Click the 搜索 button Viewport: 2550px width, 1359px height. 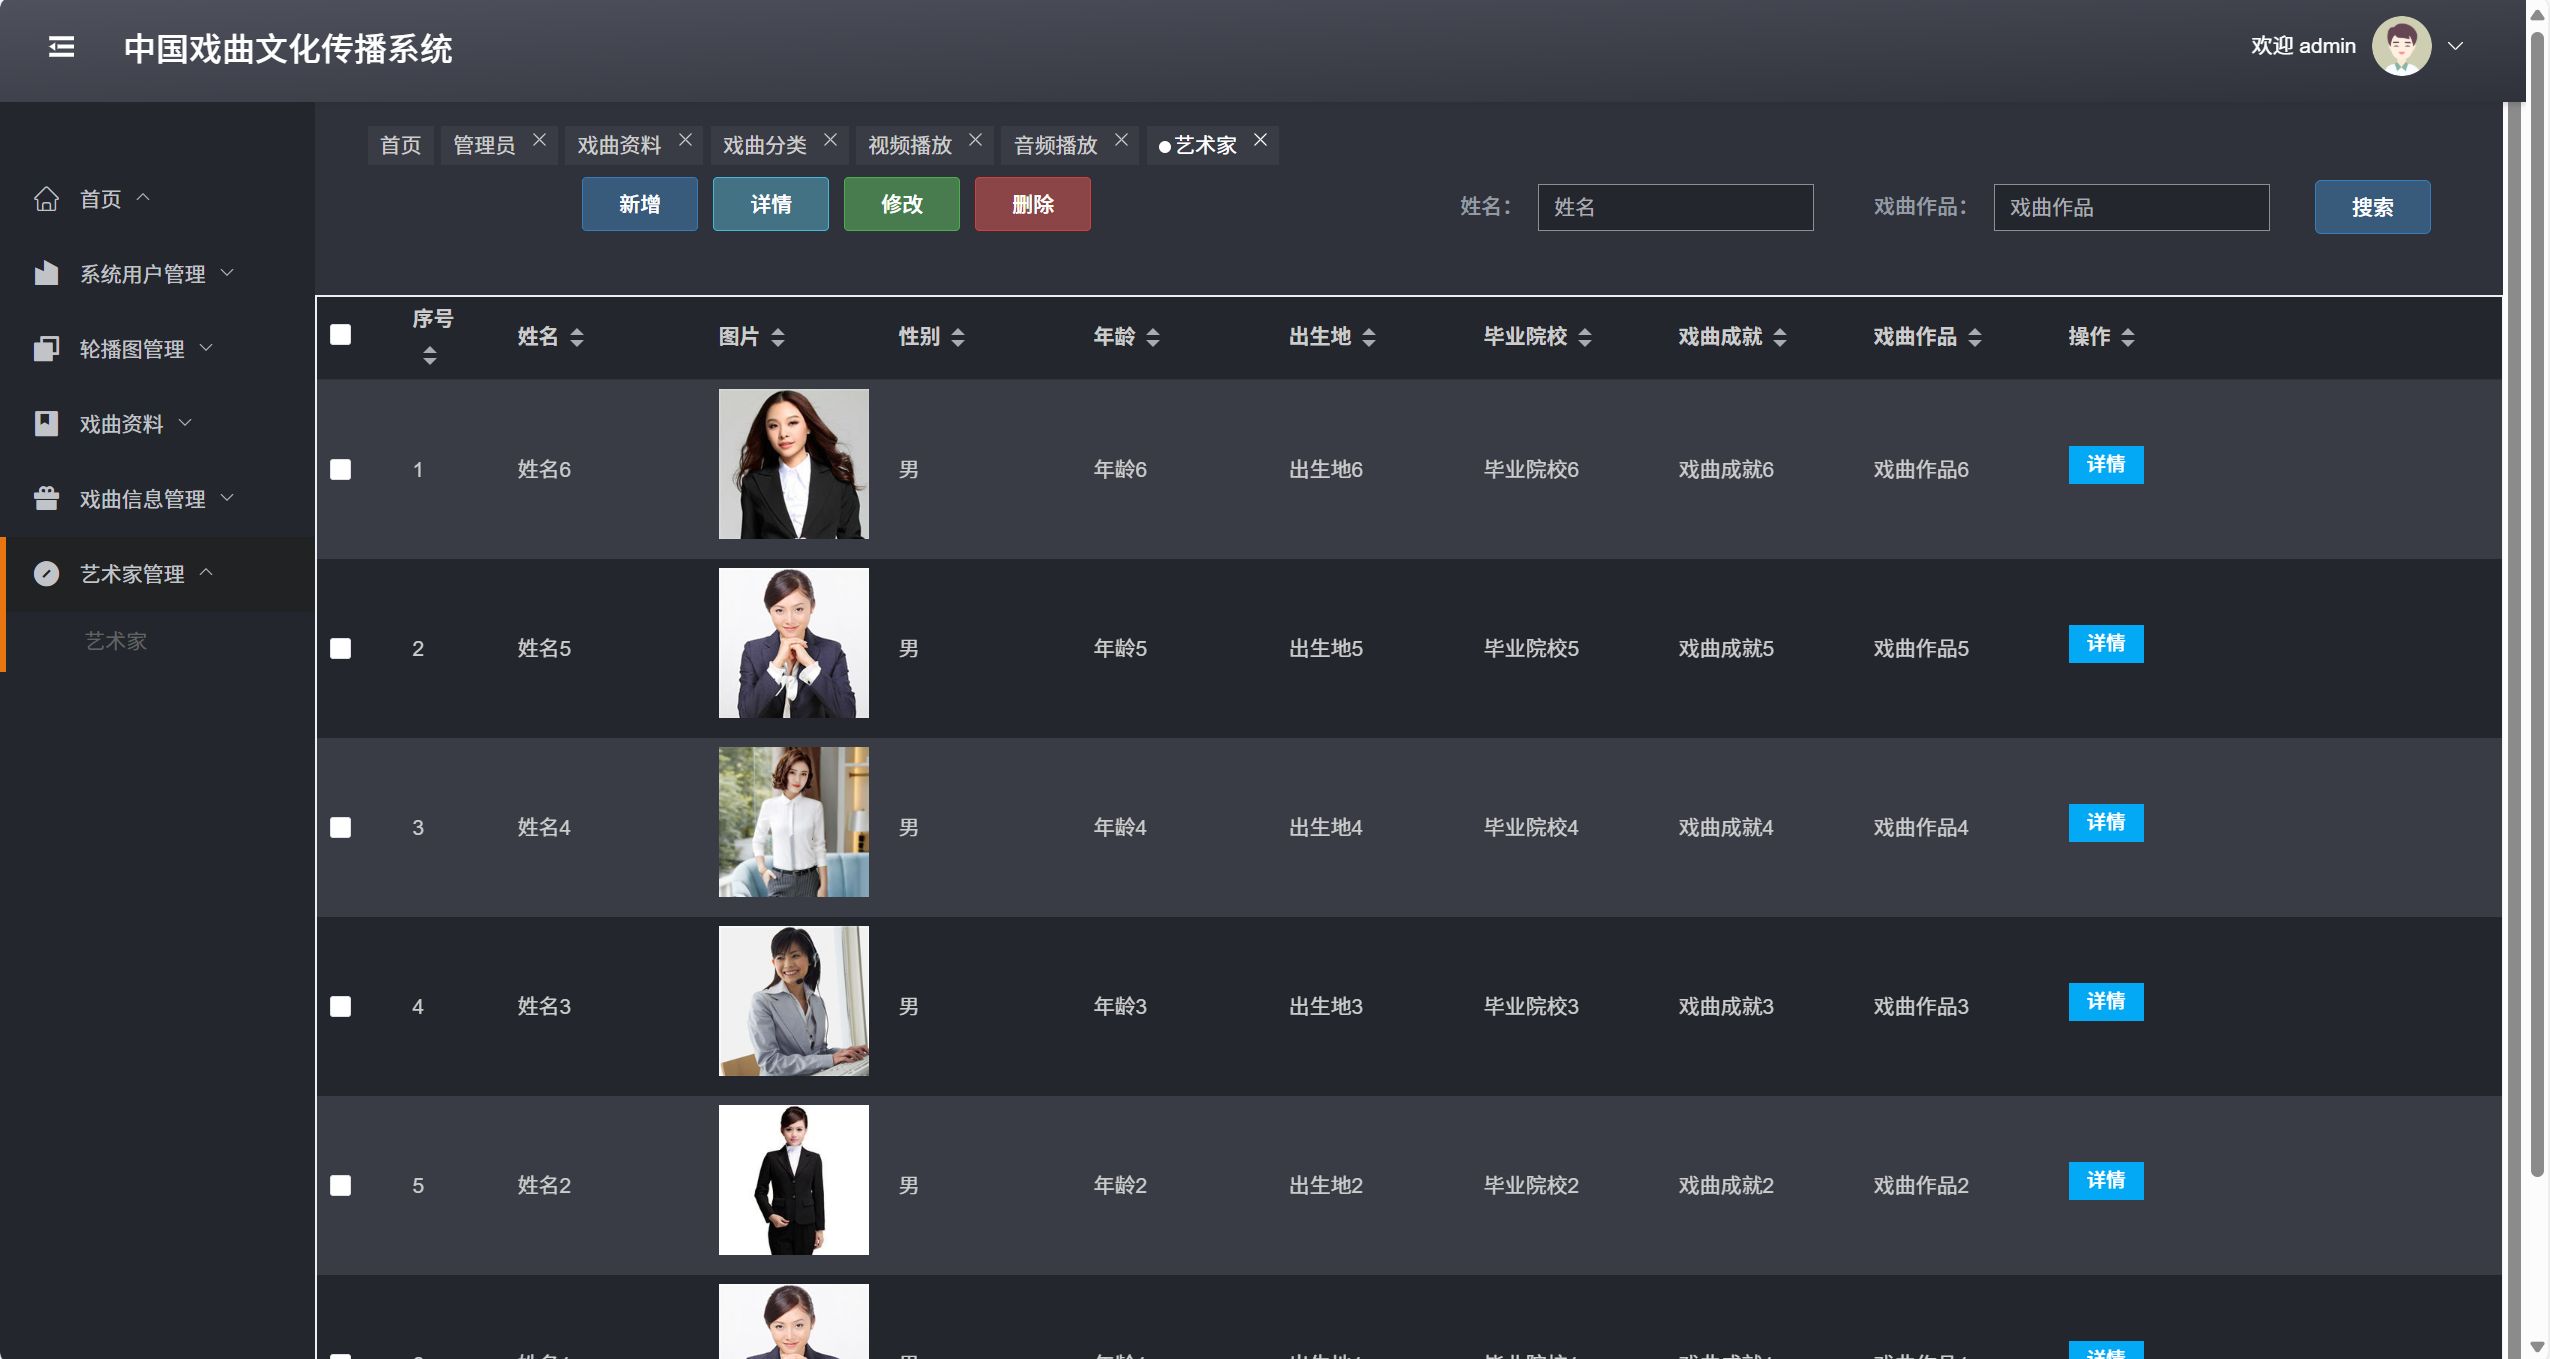tap(2372, 207)
